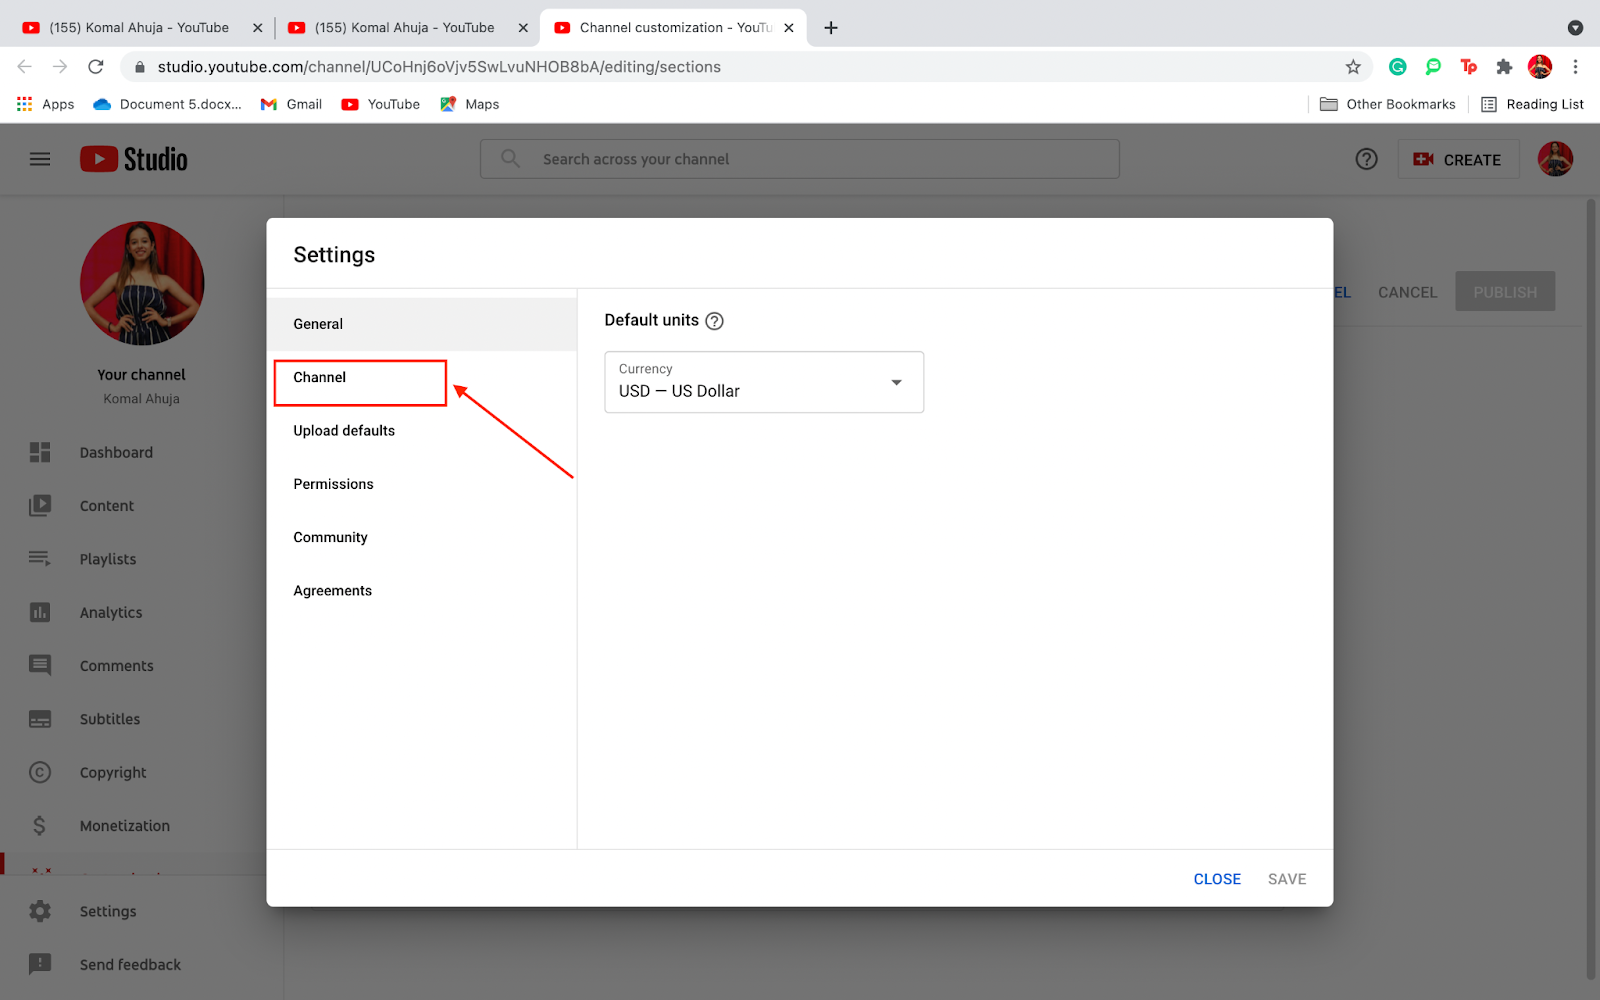Screen dimensions: 1600x1000
Task: Open the hamburger menu in YouTube Studio
Action: pos(40,159)
